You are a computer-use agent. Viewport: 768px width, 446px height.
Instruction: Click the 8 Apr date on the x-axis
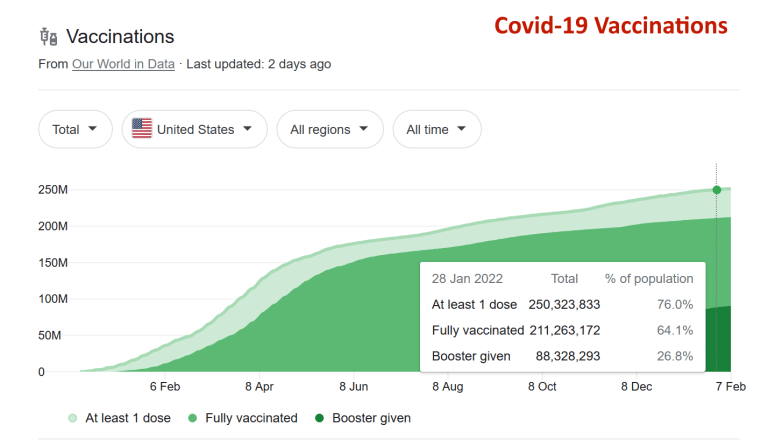point(259,386)
